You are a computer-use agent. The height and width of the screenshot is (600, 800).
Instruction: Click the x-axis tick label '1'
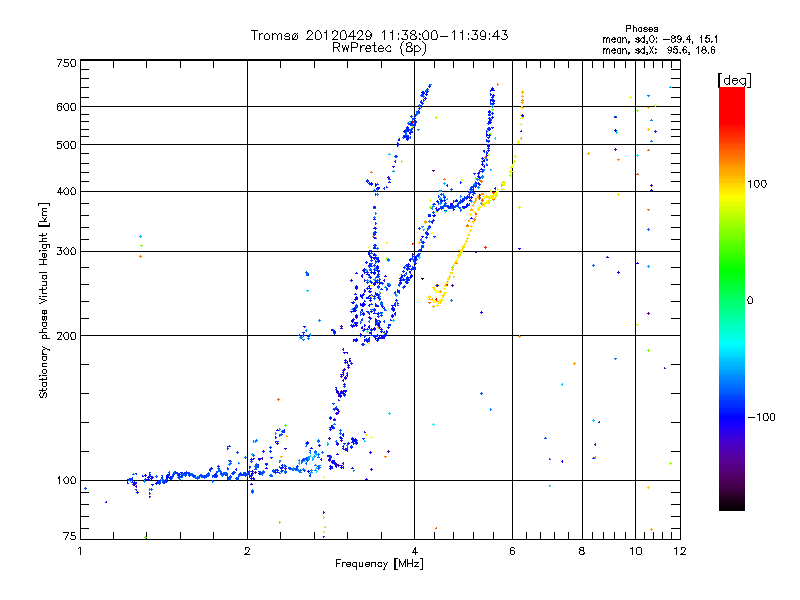pyautogui.click(x=80, y=551)
